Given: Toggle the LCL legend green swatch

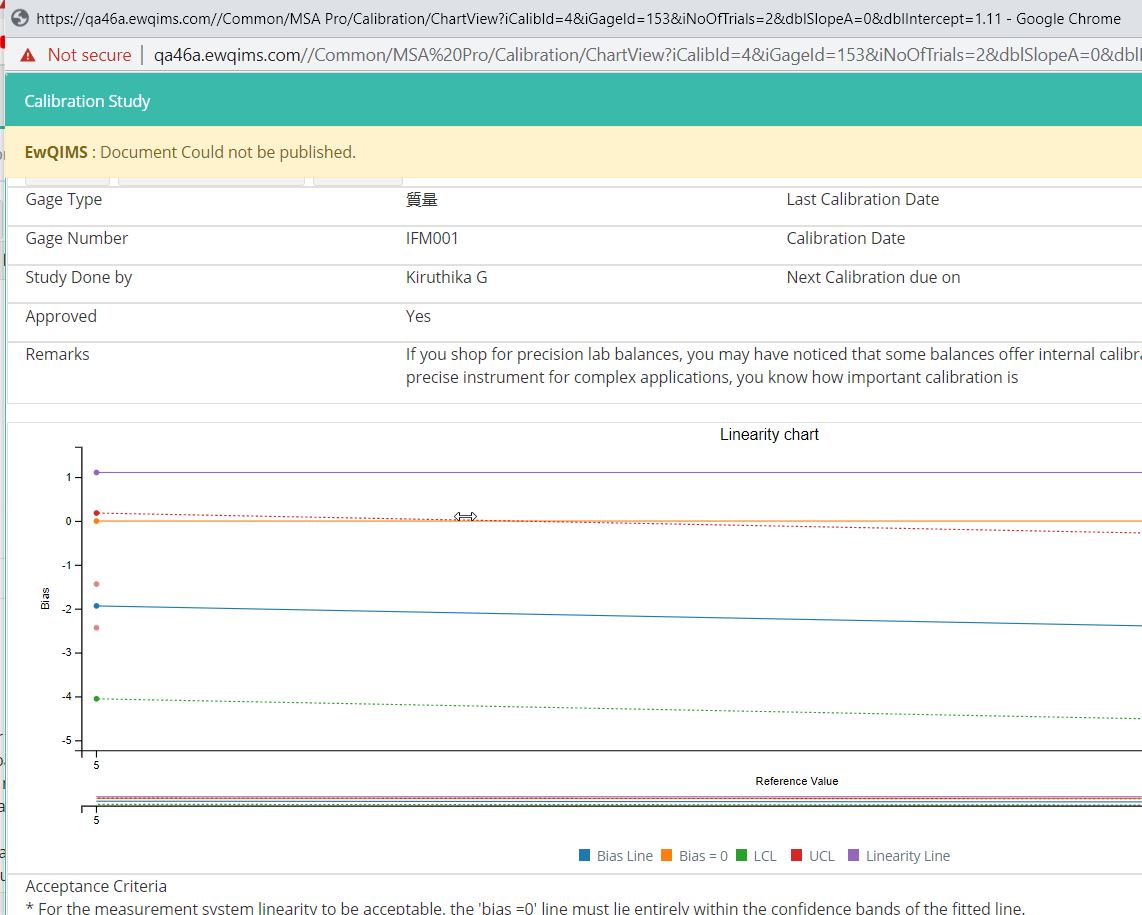Looking at the screenshot, I should [x=741, y=855].
